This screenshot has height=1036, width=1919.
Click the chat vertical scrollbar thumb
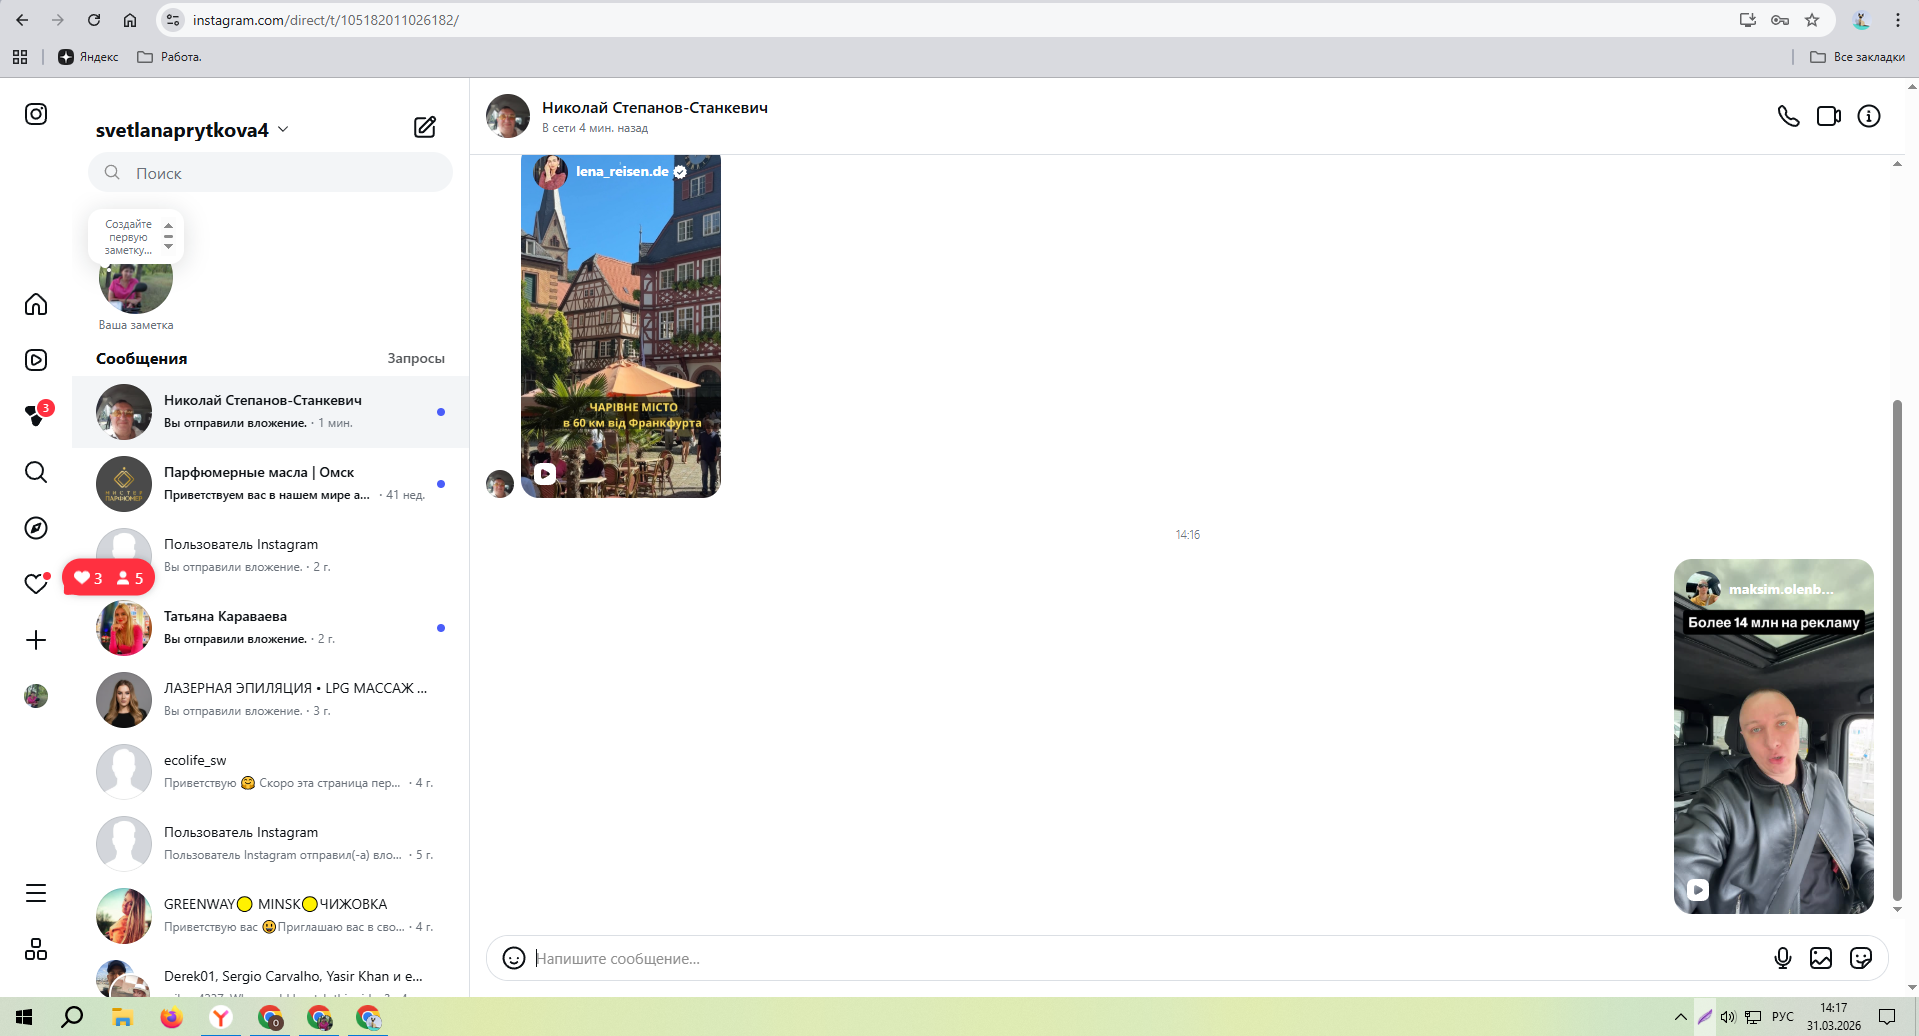coord(1897,650)
